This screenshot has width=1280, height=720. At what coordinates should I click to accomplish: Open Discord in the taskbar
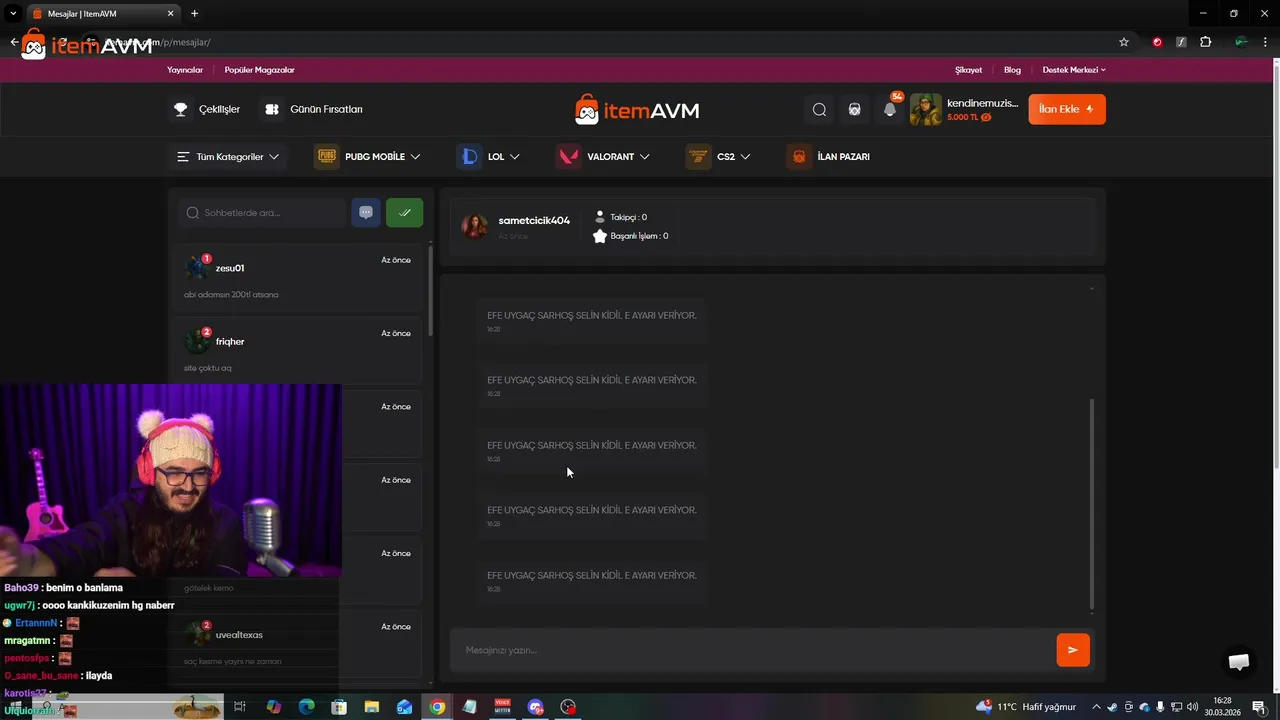535,707
